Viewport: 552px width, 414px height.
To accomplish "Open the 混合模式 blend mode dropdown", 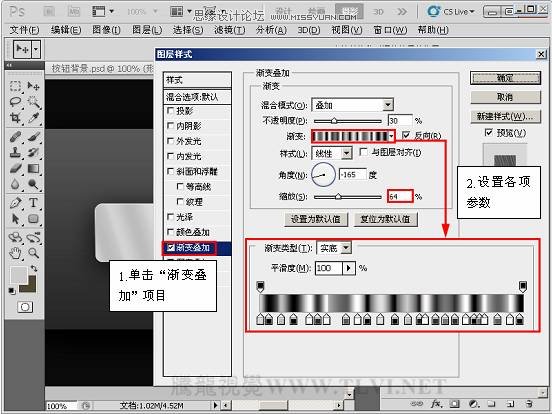I will pos(388,105).
